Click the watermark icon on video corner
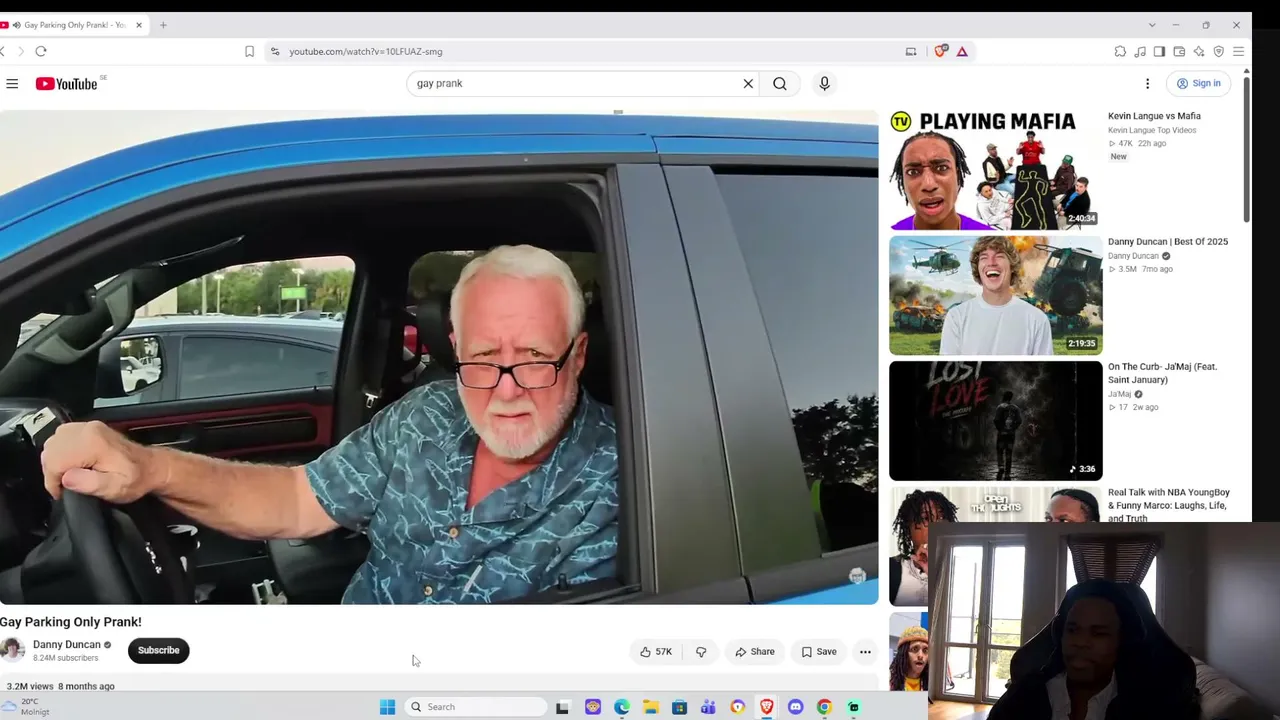This screenshot has height=720, width=1280. pyautogui.click(x=857, y=576)
